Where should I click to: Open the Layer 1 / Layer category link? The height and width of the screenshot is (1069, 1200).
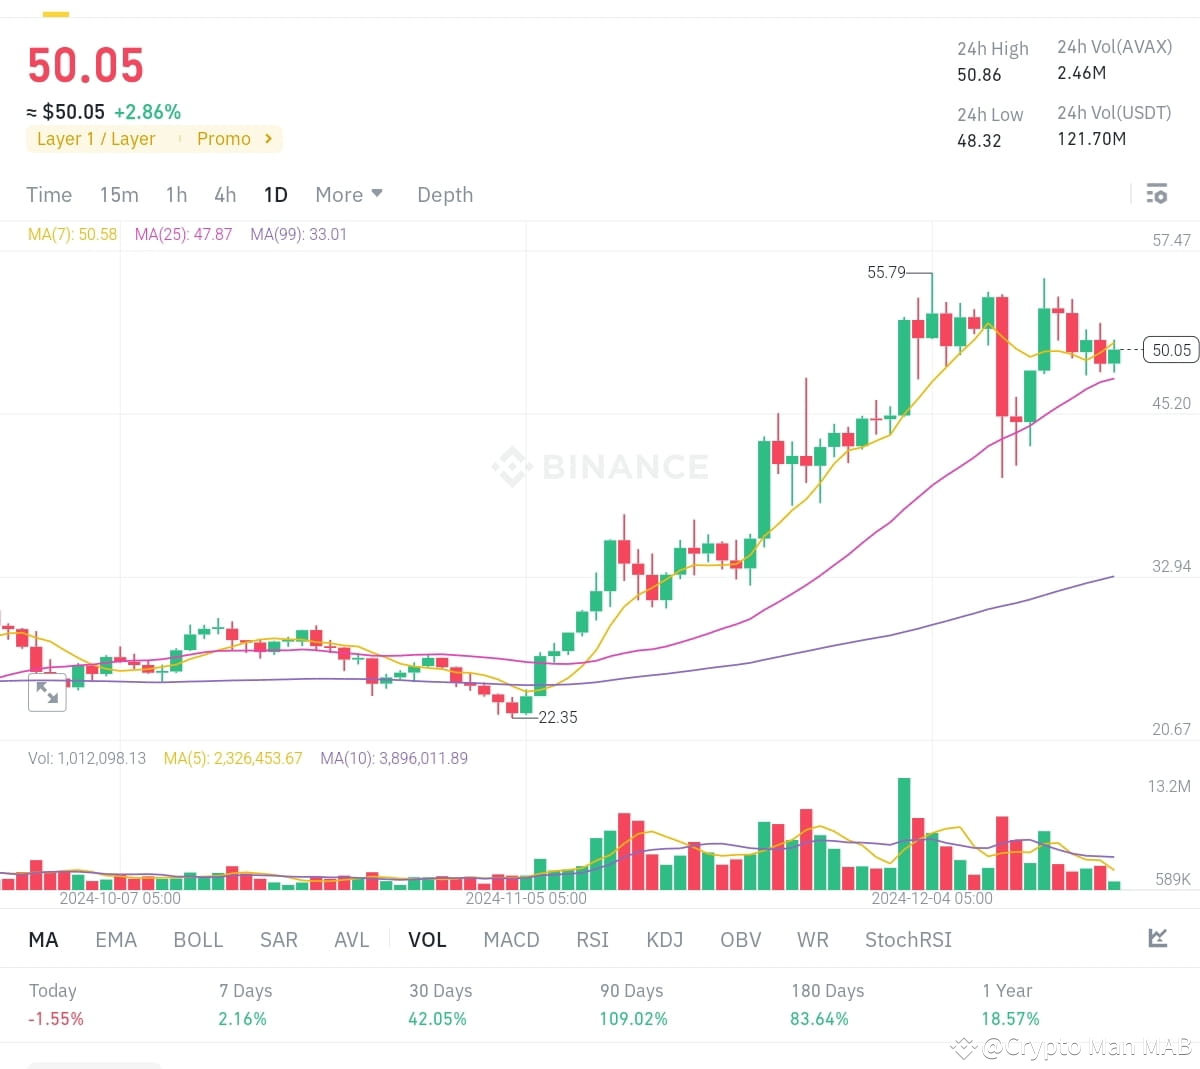pyautogui.click(x=96, y=139)
